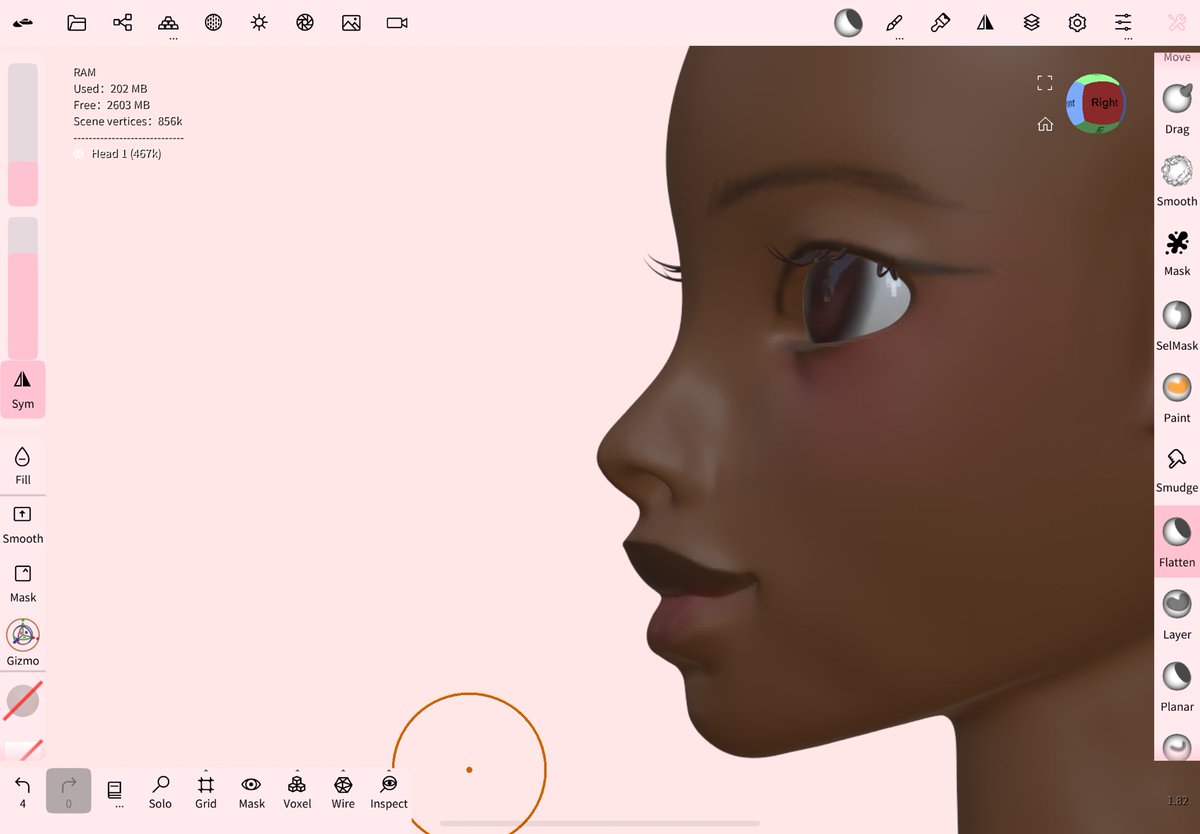Open the Topology menu with stacked blocks
The image size is (1200, 834).
pos(169,22)
